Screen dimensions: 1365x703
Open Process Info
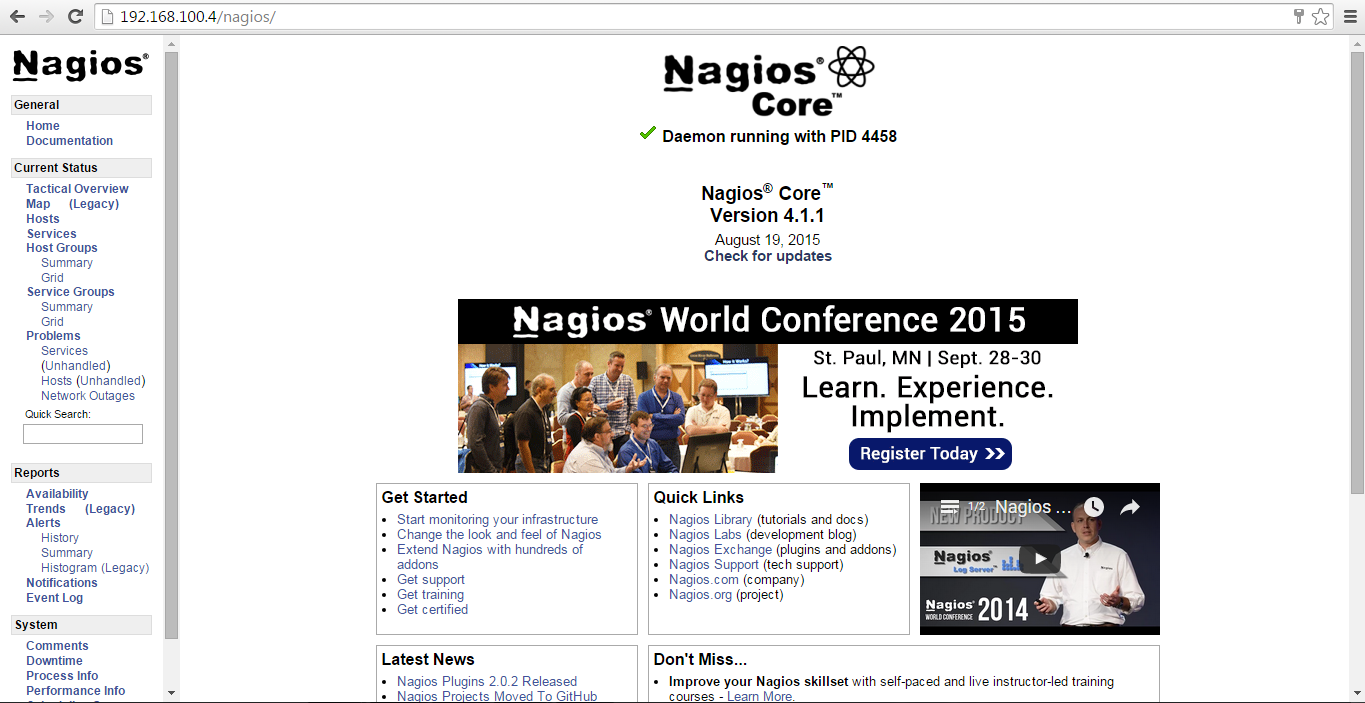(62, 676)
